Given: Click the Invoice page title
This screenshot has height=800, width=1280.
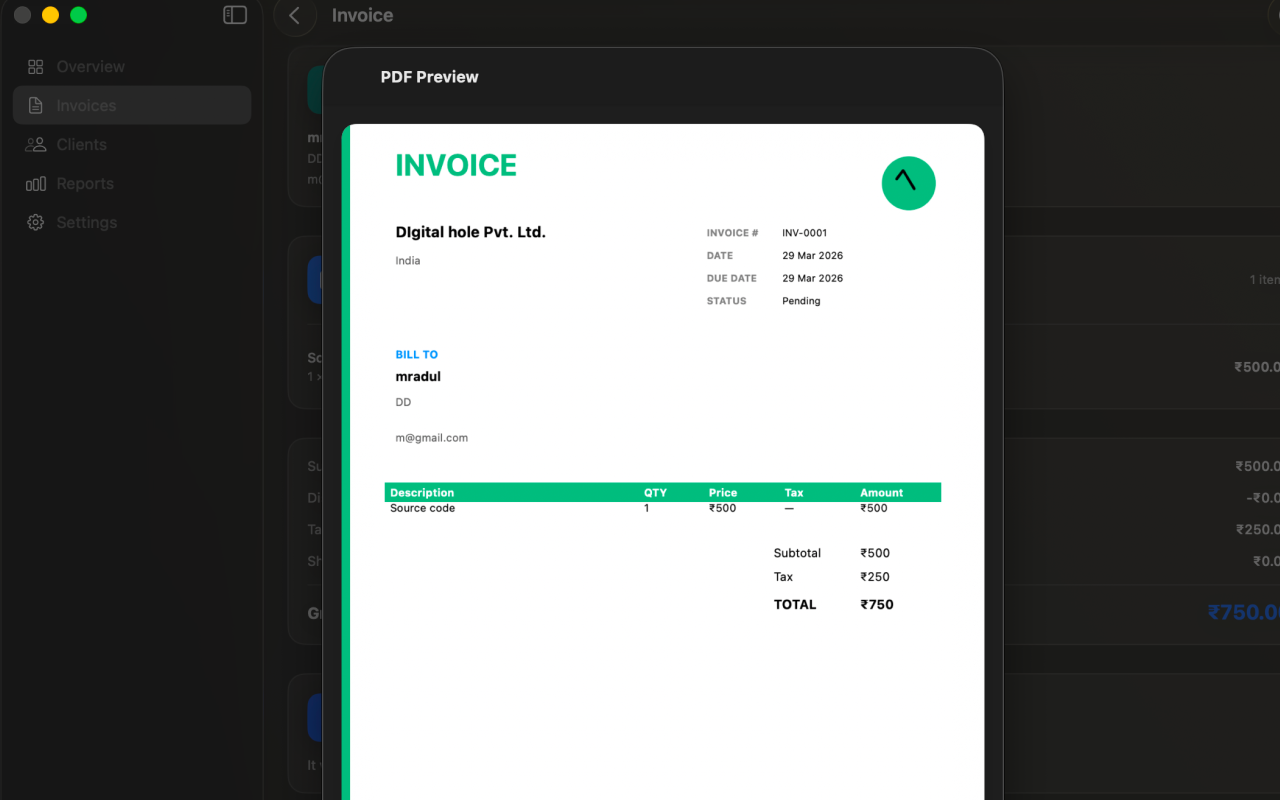Looking at the screenshot, I should click(362, 16).
